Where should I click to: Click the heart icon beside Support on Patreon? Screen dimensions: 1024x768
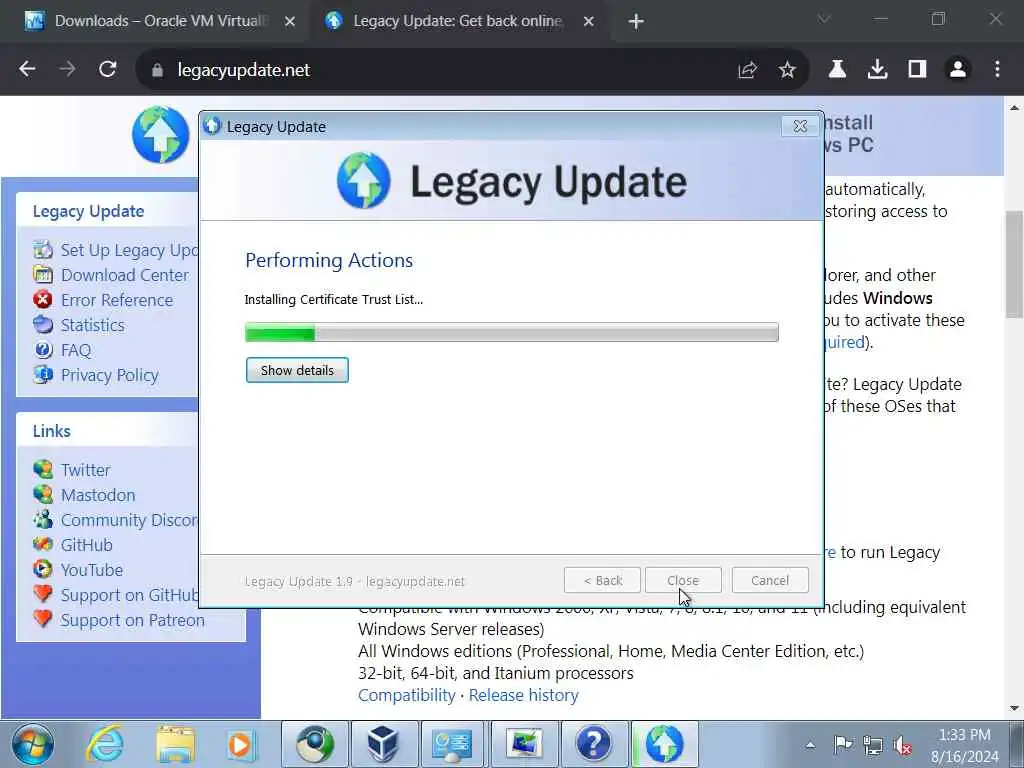pos(43,619)
